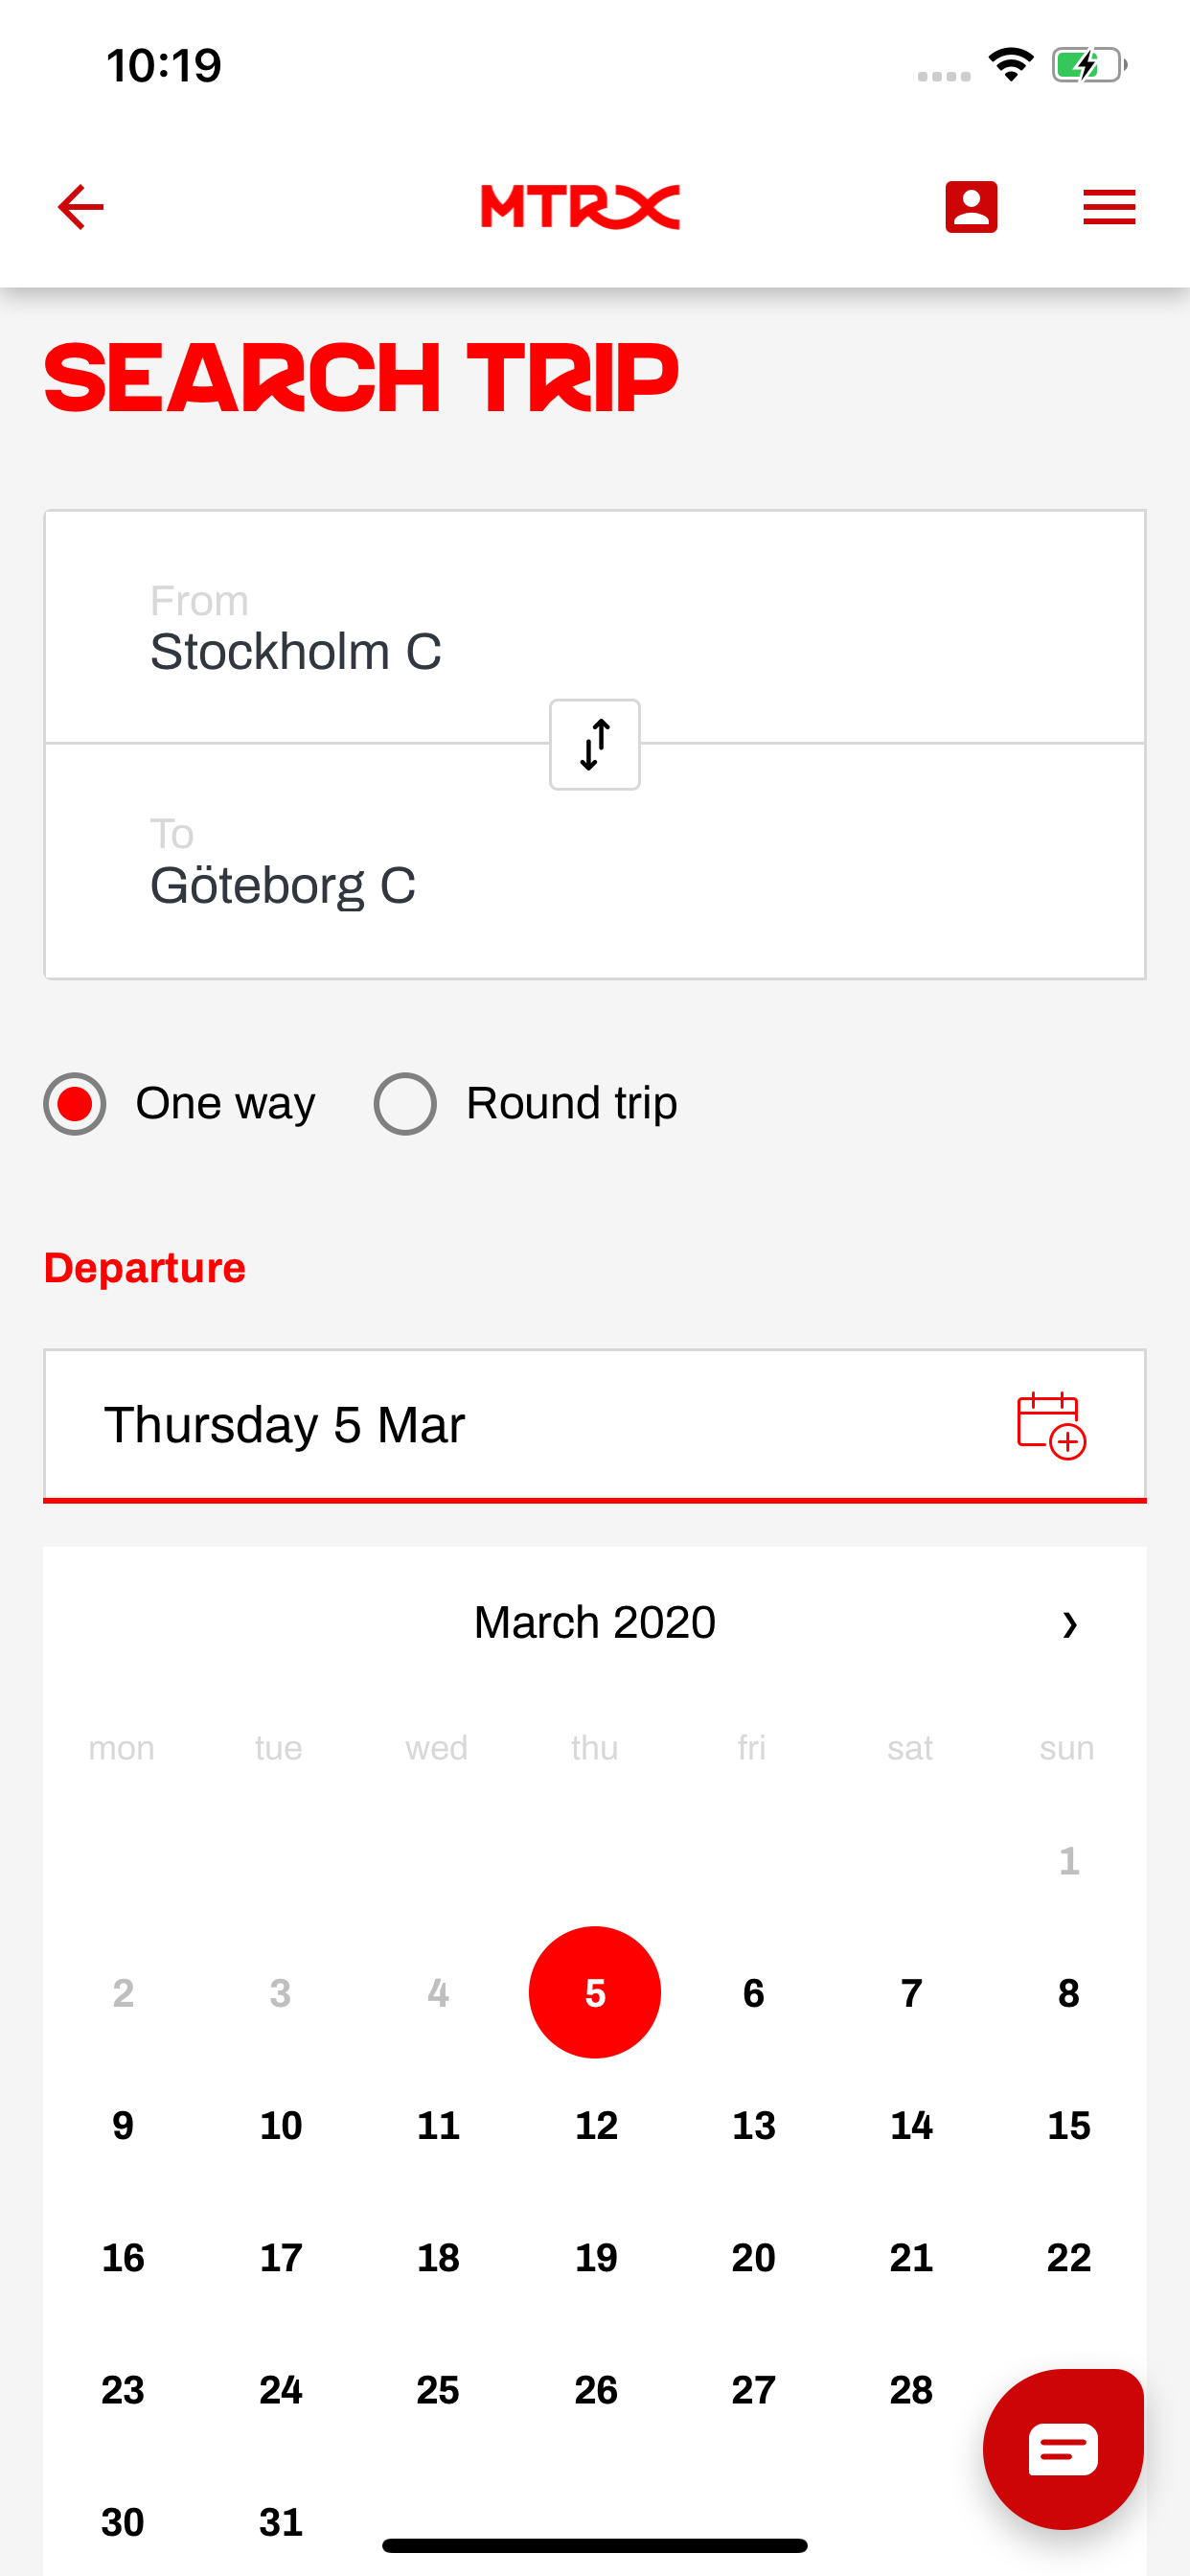Tap the back arrow icon
This screenshot has height=2576, width=1190.
(81, 207)
